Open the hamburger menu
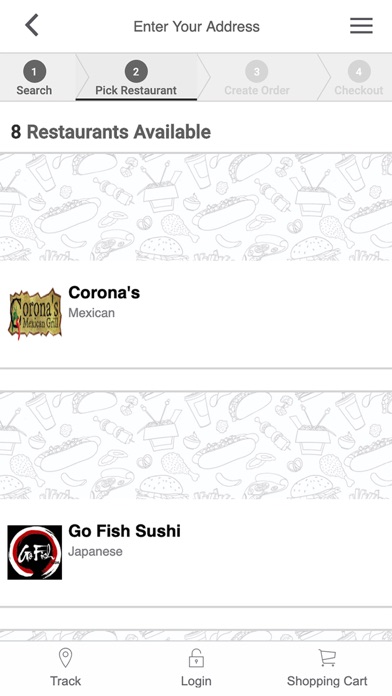Screen dimensions: 392x696 point(361,26)
